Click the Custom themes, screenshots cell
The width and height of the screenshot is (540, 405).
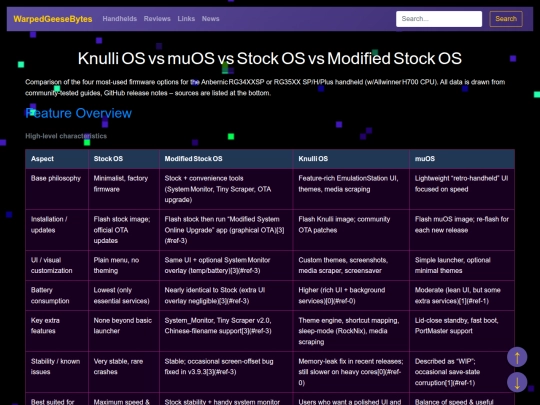(x=351, y=265)
